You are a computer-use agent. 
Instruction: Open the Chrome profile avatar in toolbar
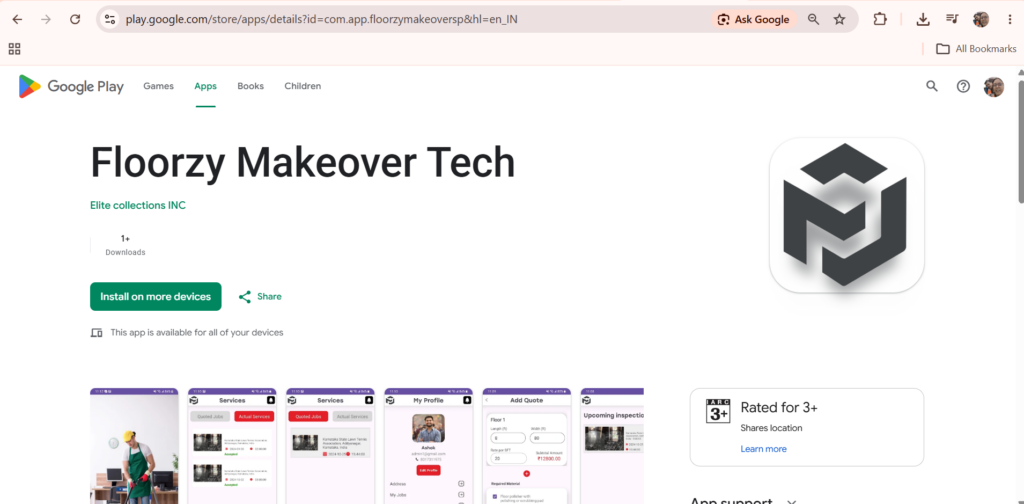click(x=981, y=20)
